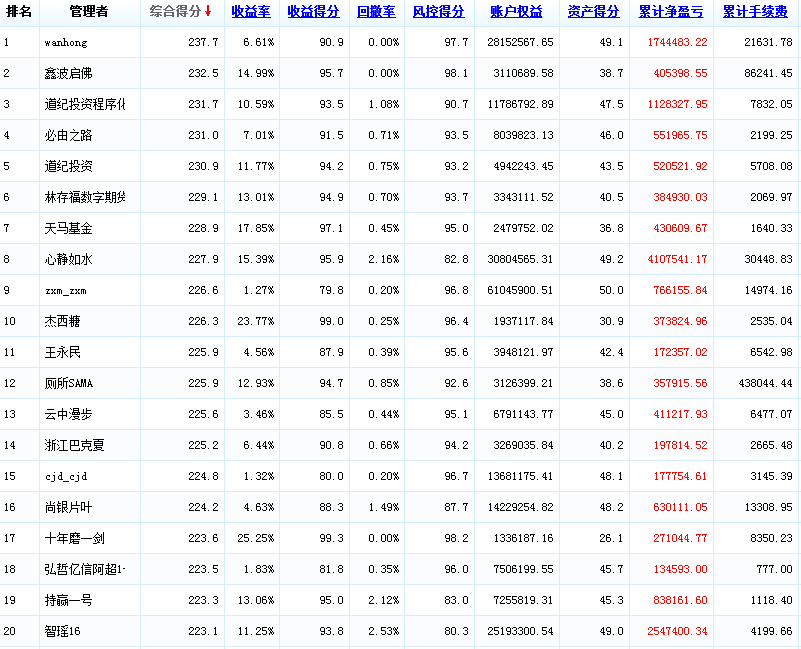This screenshot has width=801, height=649.
Task: Click net profit value 4107541.17
Action: [677, 259]
